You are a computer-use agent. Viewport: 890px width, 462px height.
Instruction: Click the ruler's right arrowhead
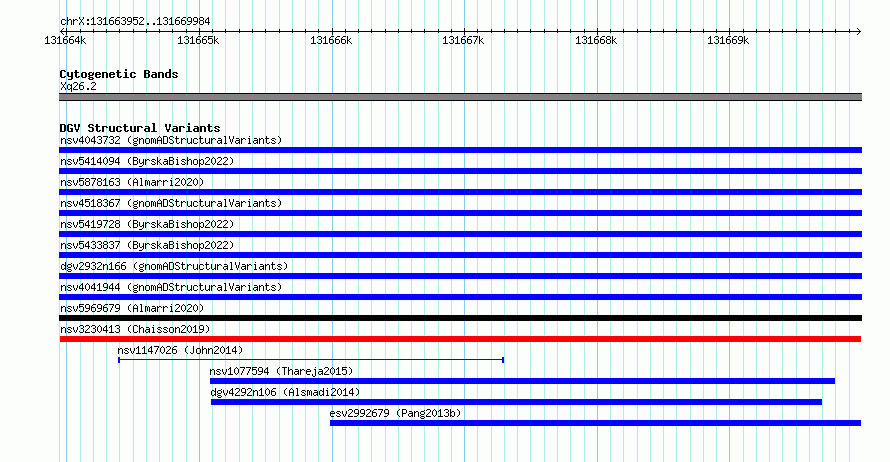coord(858,31)
